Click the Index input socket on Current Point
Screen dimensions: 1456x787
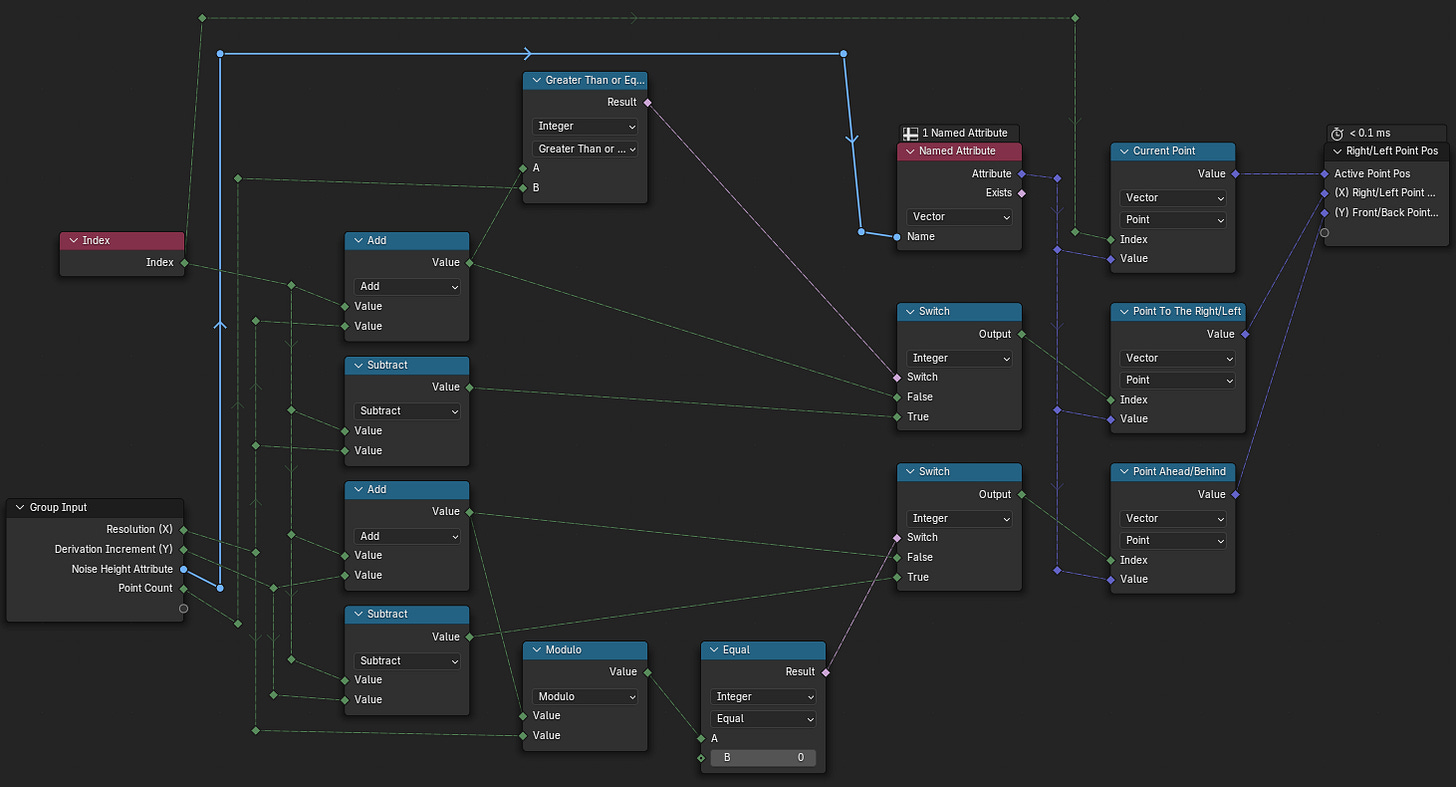(x=1110, y=239)
